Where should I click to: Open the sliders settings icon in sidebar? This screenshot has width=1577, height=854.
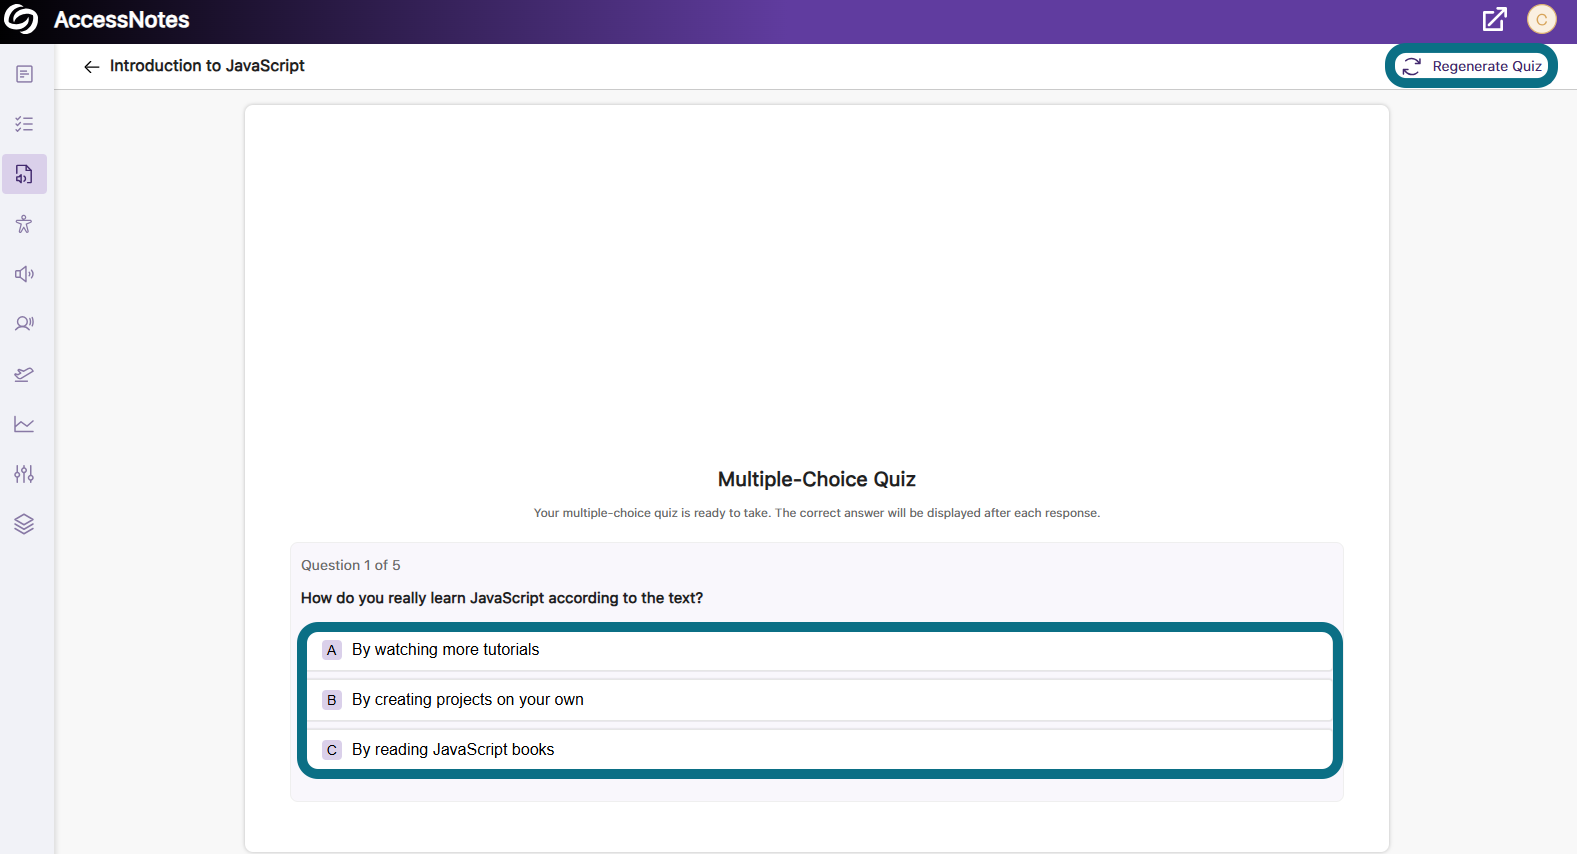pyautogui.click(x=24, y=474)
